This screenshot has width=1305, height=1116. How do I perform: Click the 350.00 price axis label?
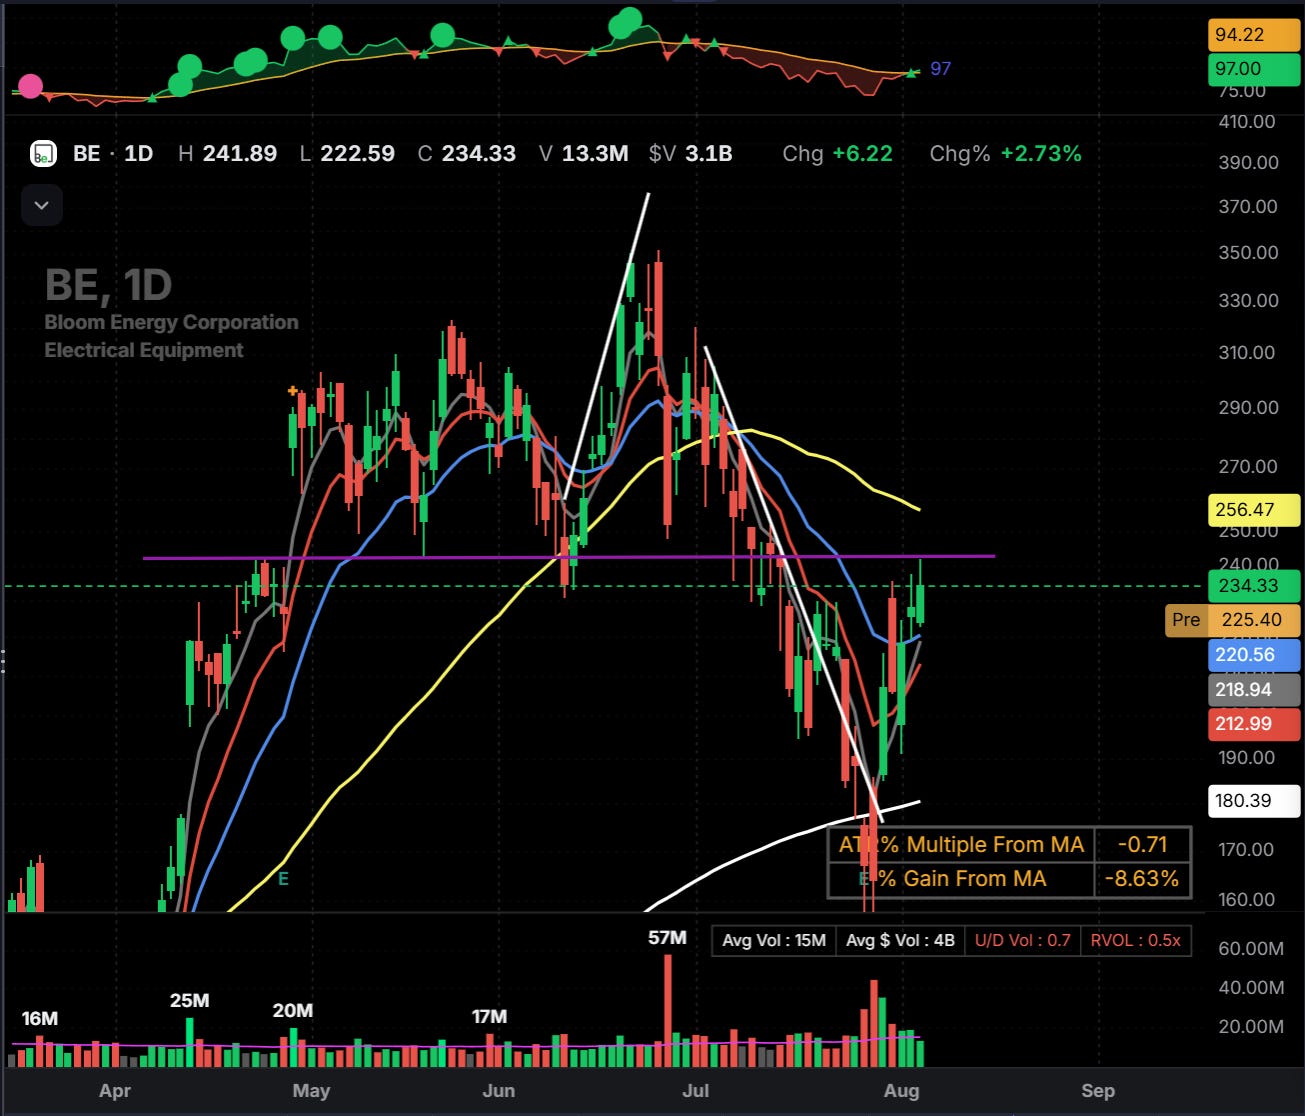1247,253
